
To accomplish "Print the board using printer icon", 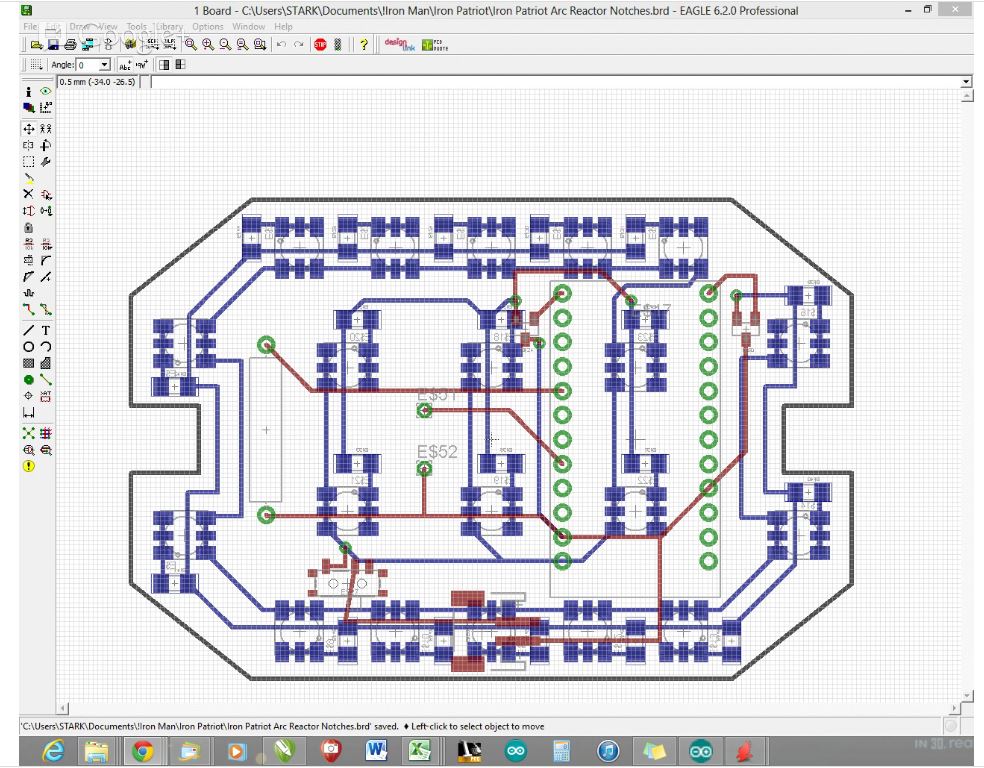I will (70, 45).
